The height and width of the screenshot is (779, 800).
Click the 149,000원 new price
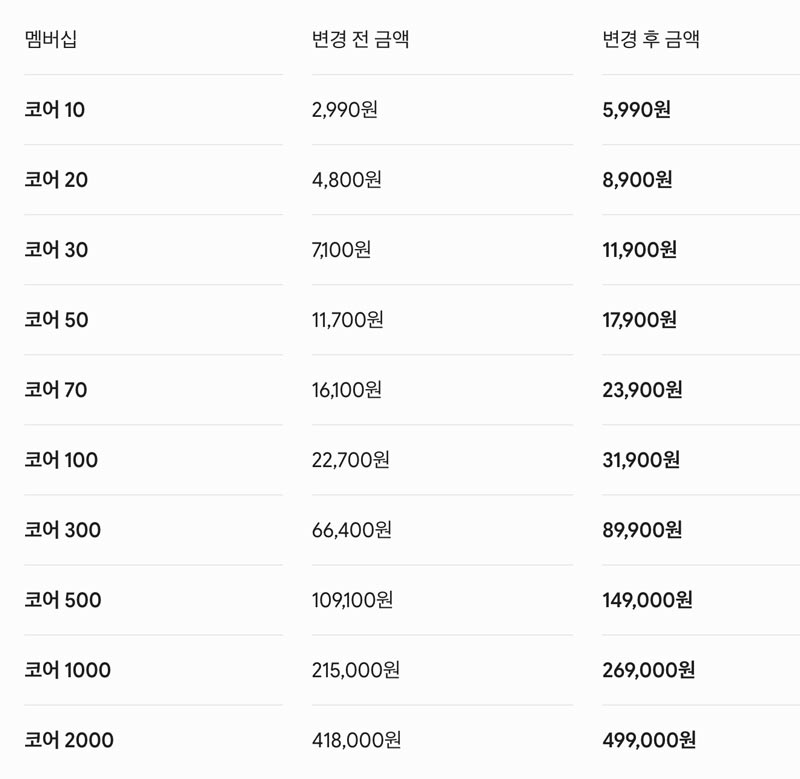click(x=647, y=600)
